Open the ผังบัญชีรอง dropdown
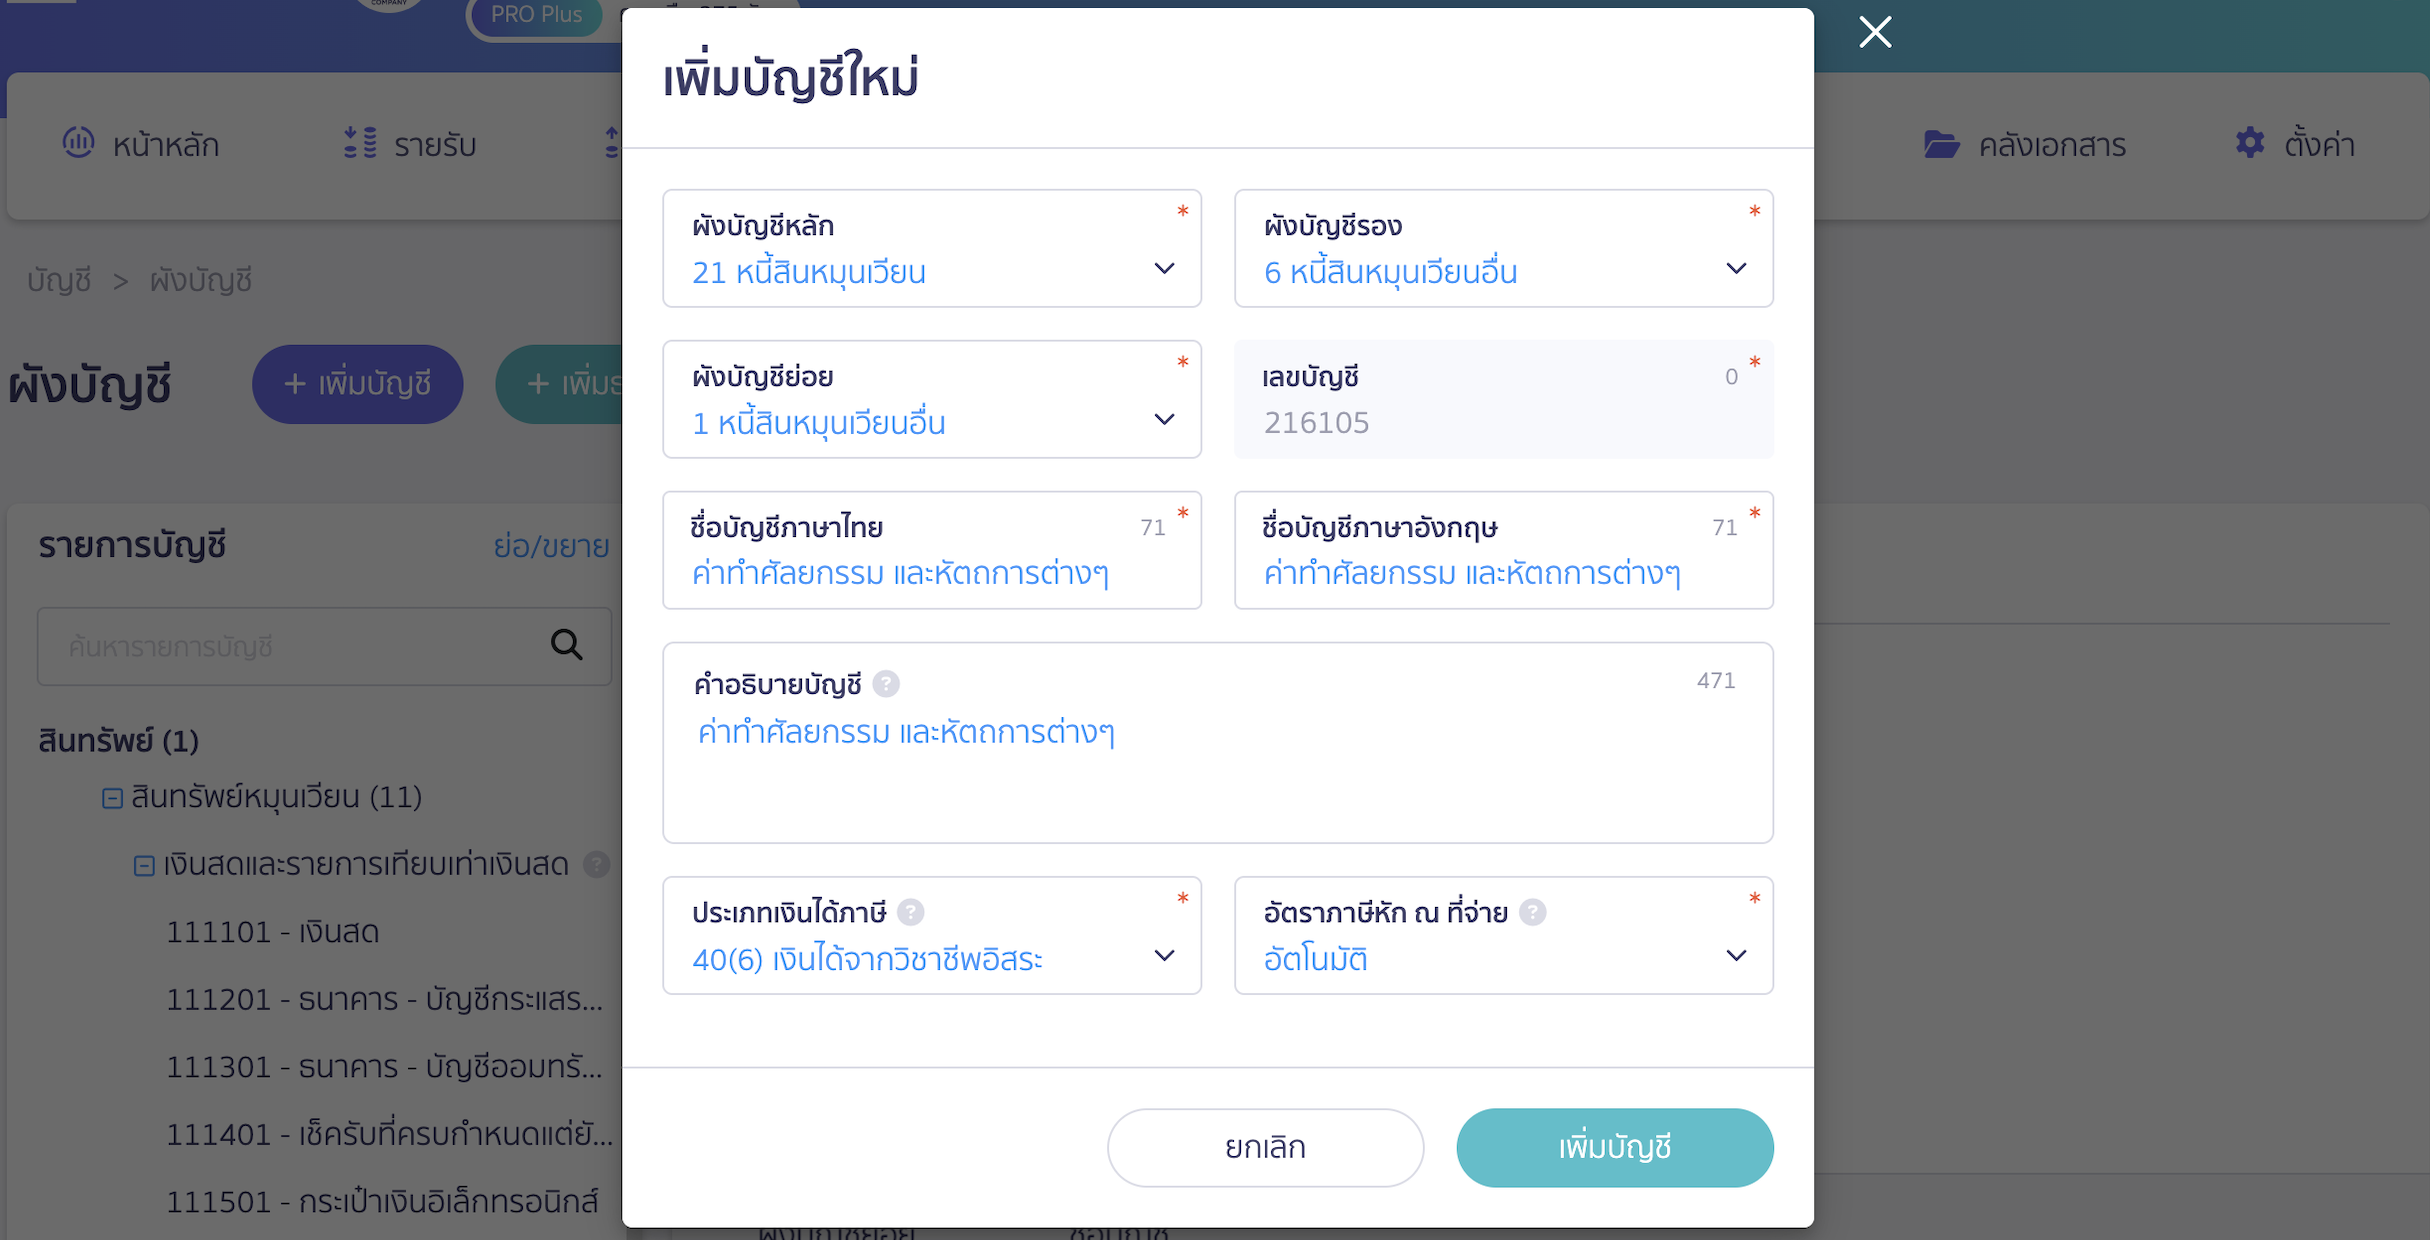2430x1240 pixels. [1736, 268]
